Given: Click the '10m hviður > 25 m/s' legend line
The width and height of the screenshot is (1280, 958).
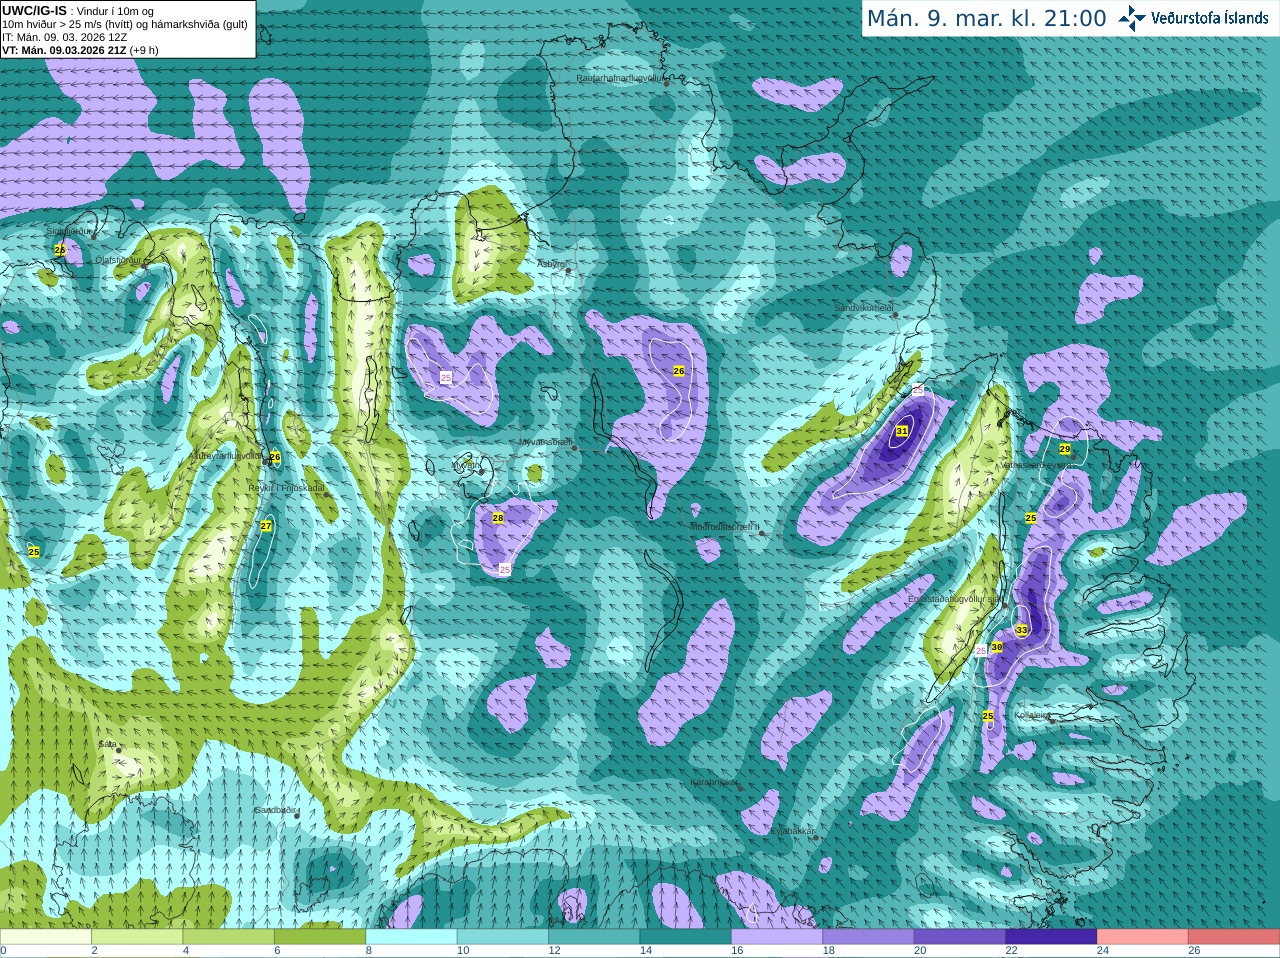Looking at the screenshot, I should coord(125,24).
